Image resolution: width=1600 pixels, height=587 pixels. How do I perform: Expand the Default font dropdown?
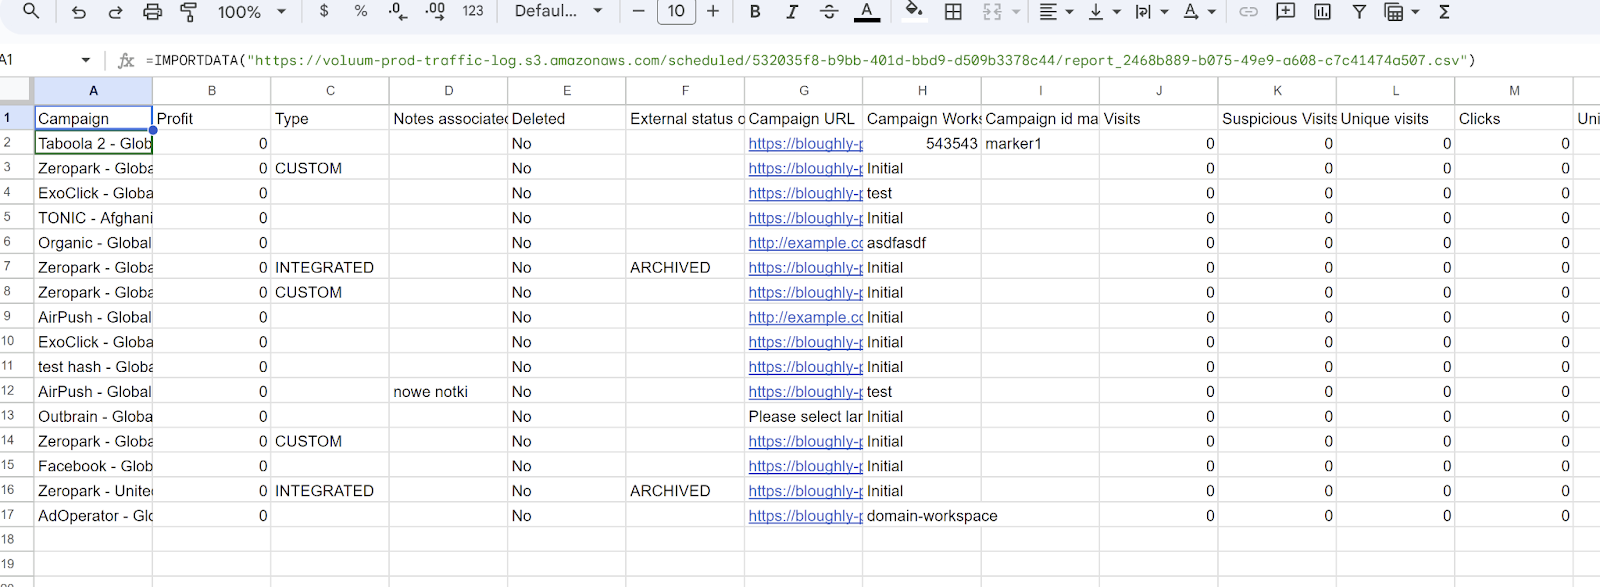click(x=558, y=12)
